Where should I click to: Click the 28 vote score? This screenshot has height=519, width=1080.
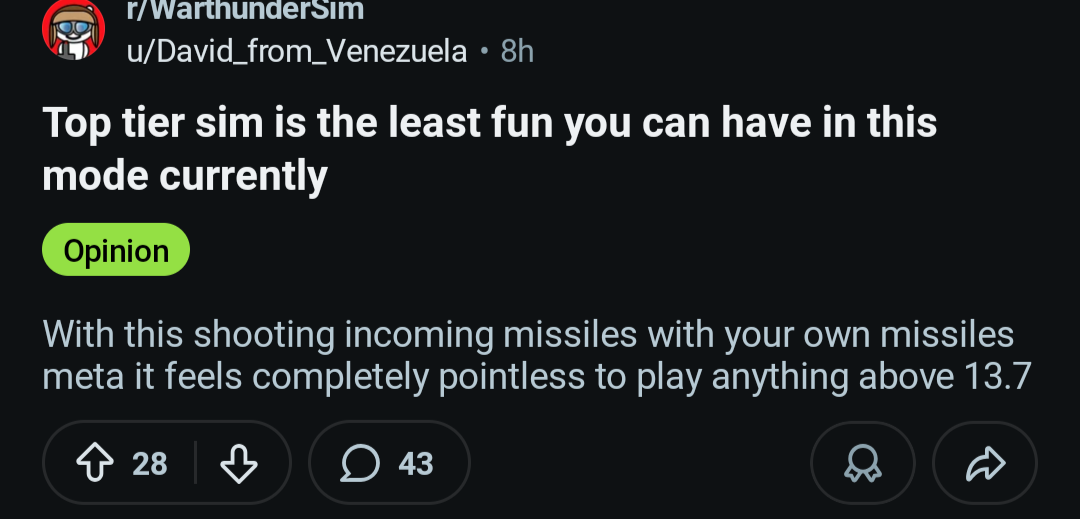point(150,463)
